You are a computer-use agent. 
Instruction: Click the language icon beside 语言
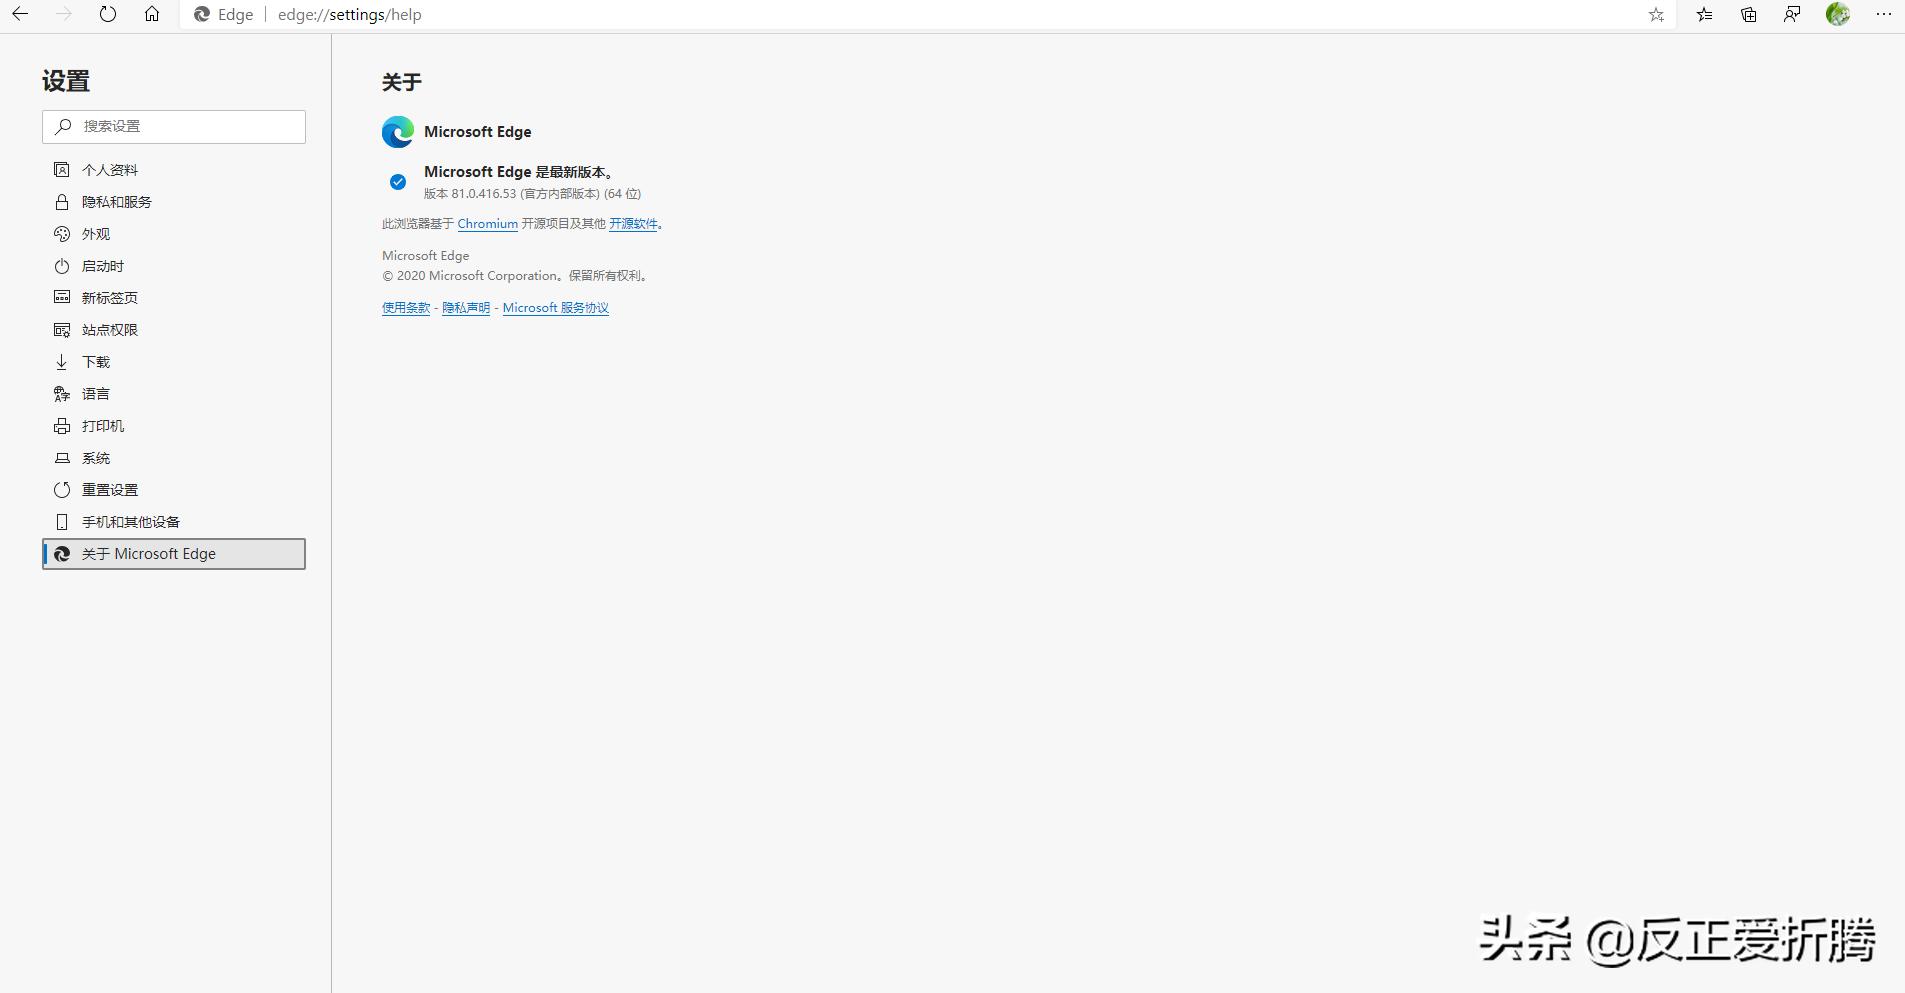(x=62, y=394)
